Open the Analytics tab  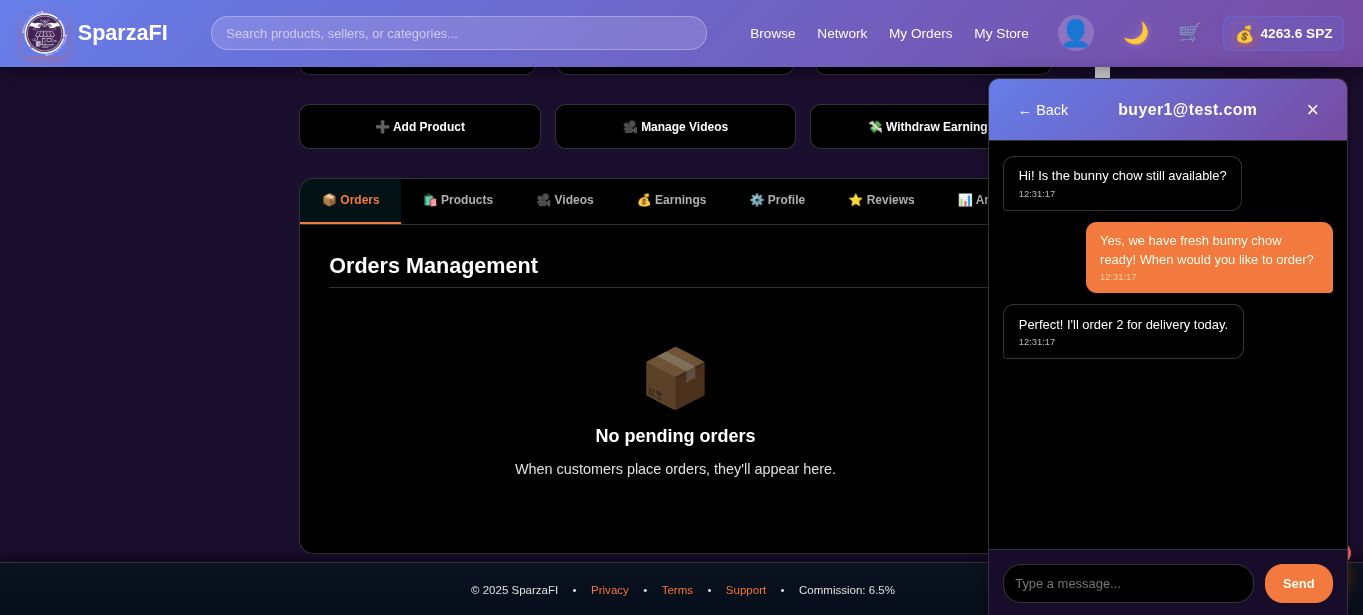[x=966, y=200]
